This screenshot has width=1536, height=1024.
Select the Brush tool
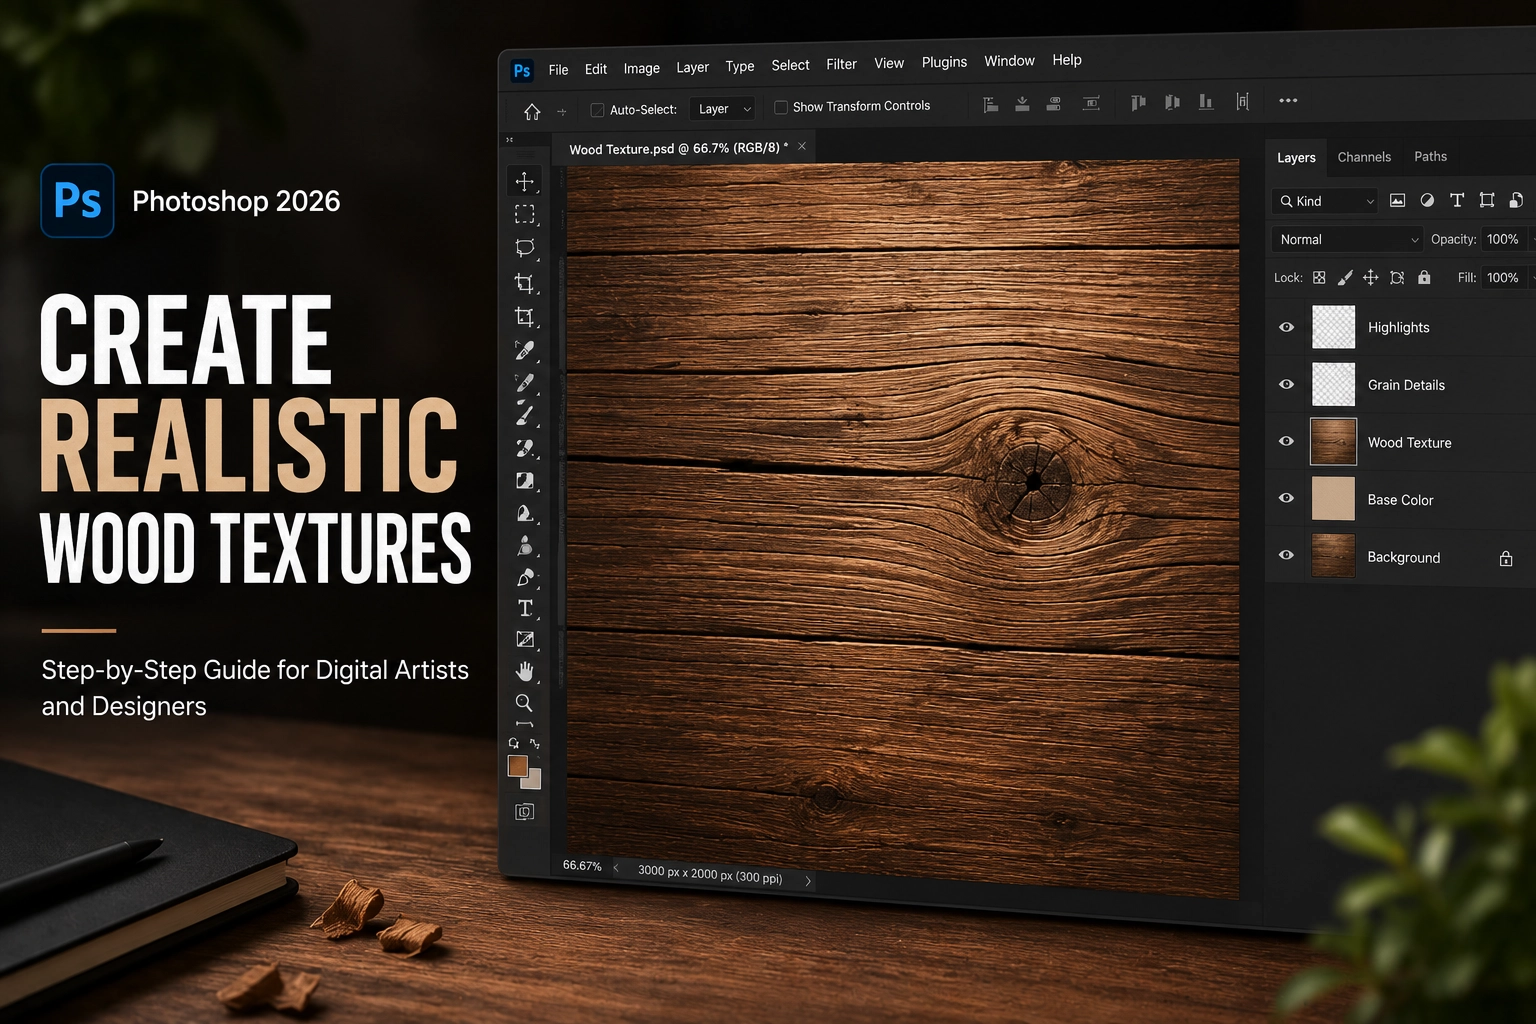[524, 413]
